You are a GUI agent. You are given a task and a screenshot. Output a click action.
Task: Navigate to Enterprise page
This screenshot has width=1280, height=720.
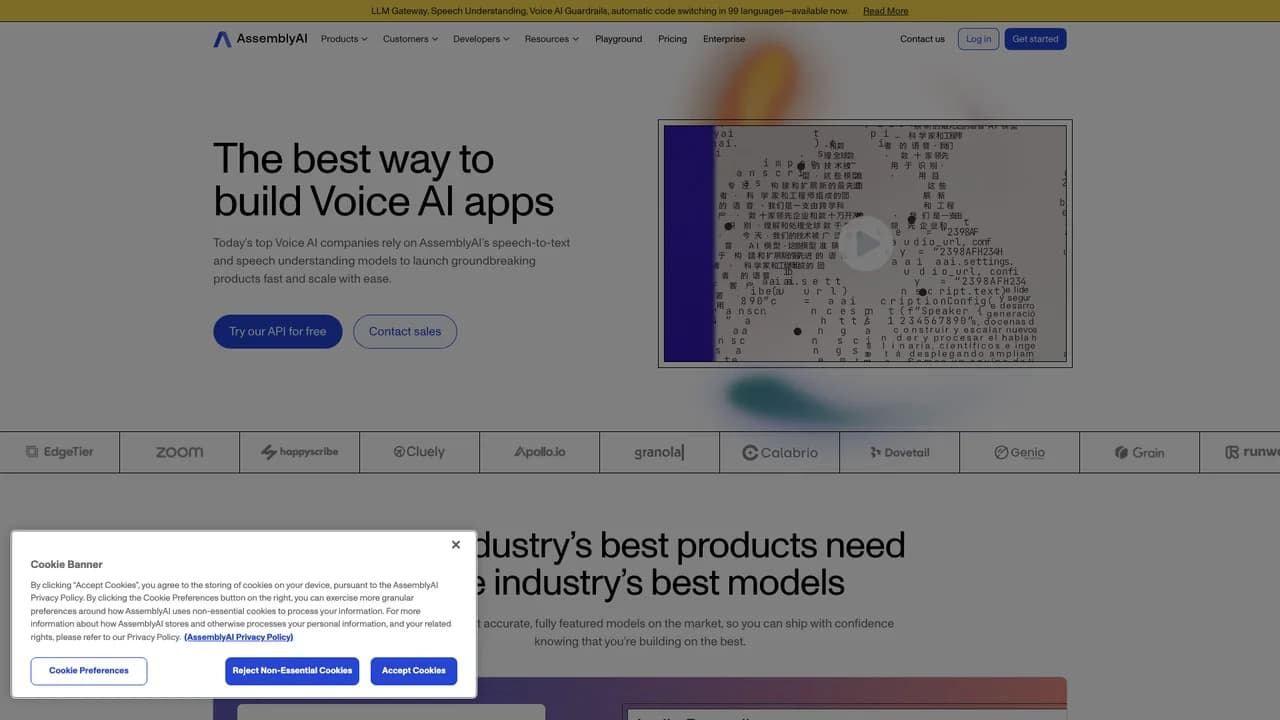click(x=724, y=39)
